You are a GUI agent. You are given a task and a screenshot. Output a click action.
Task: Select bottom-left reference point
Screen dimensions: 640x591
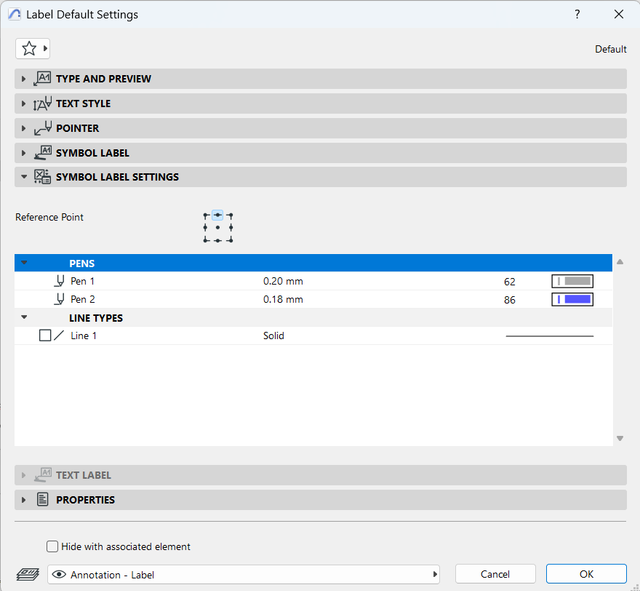(205, 240)
